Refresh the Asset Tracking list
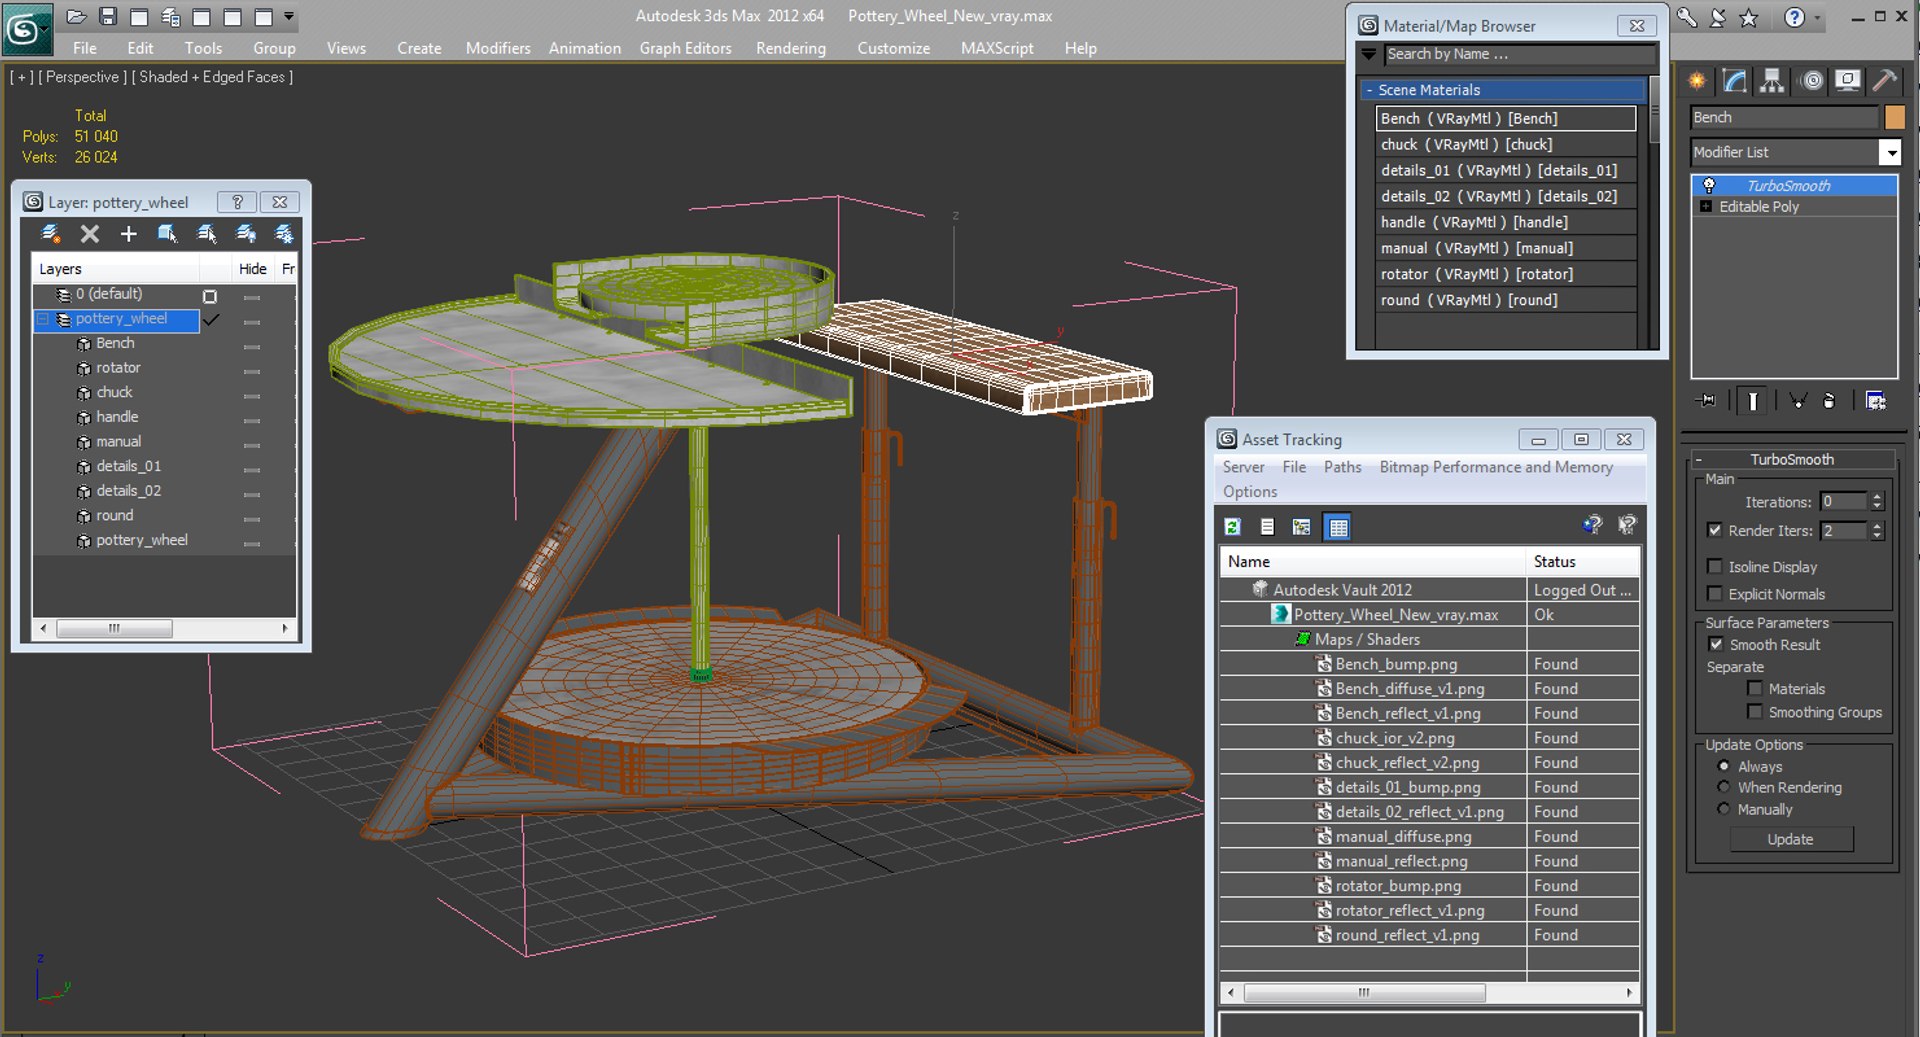Screen dimensions: 1920x1037 (1233, 527)
